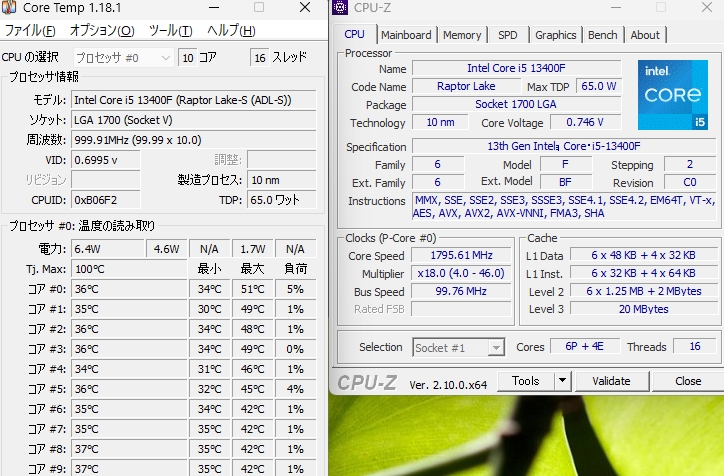Select the CPU tab in CPU-Z
Screen dimensions: 724x476
click(354, 34)
